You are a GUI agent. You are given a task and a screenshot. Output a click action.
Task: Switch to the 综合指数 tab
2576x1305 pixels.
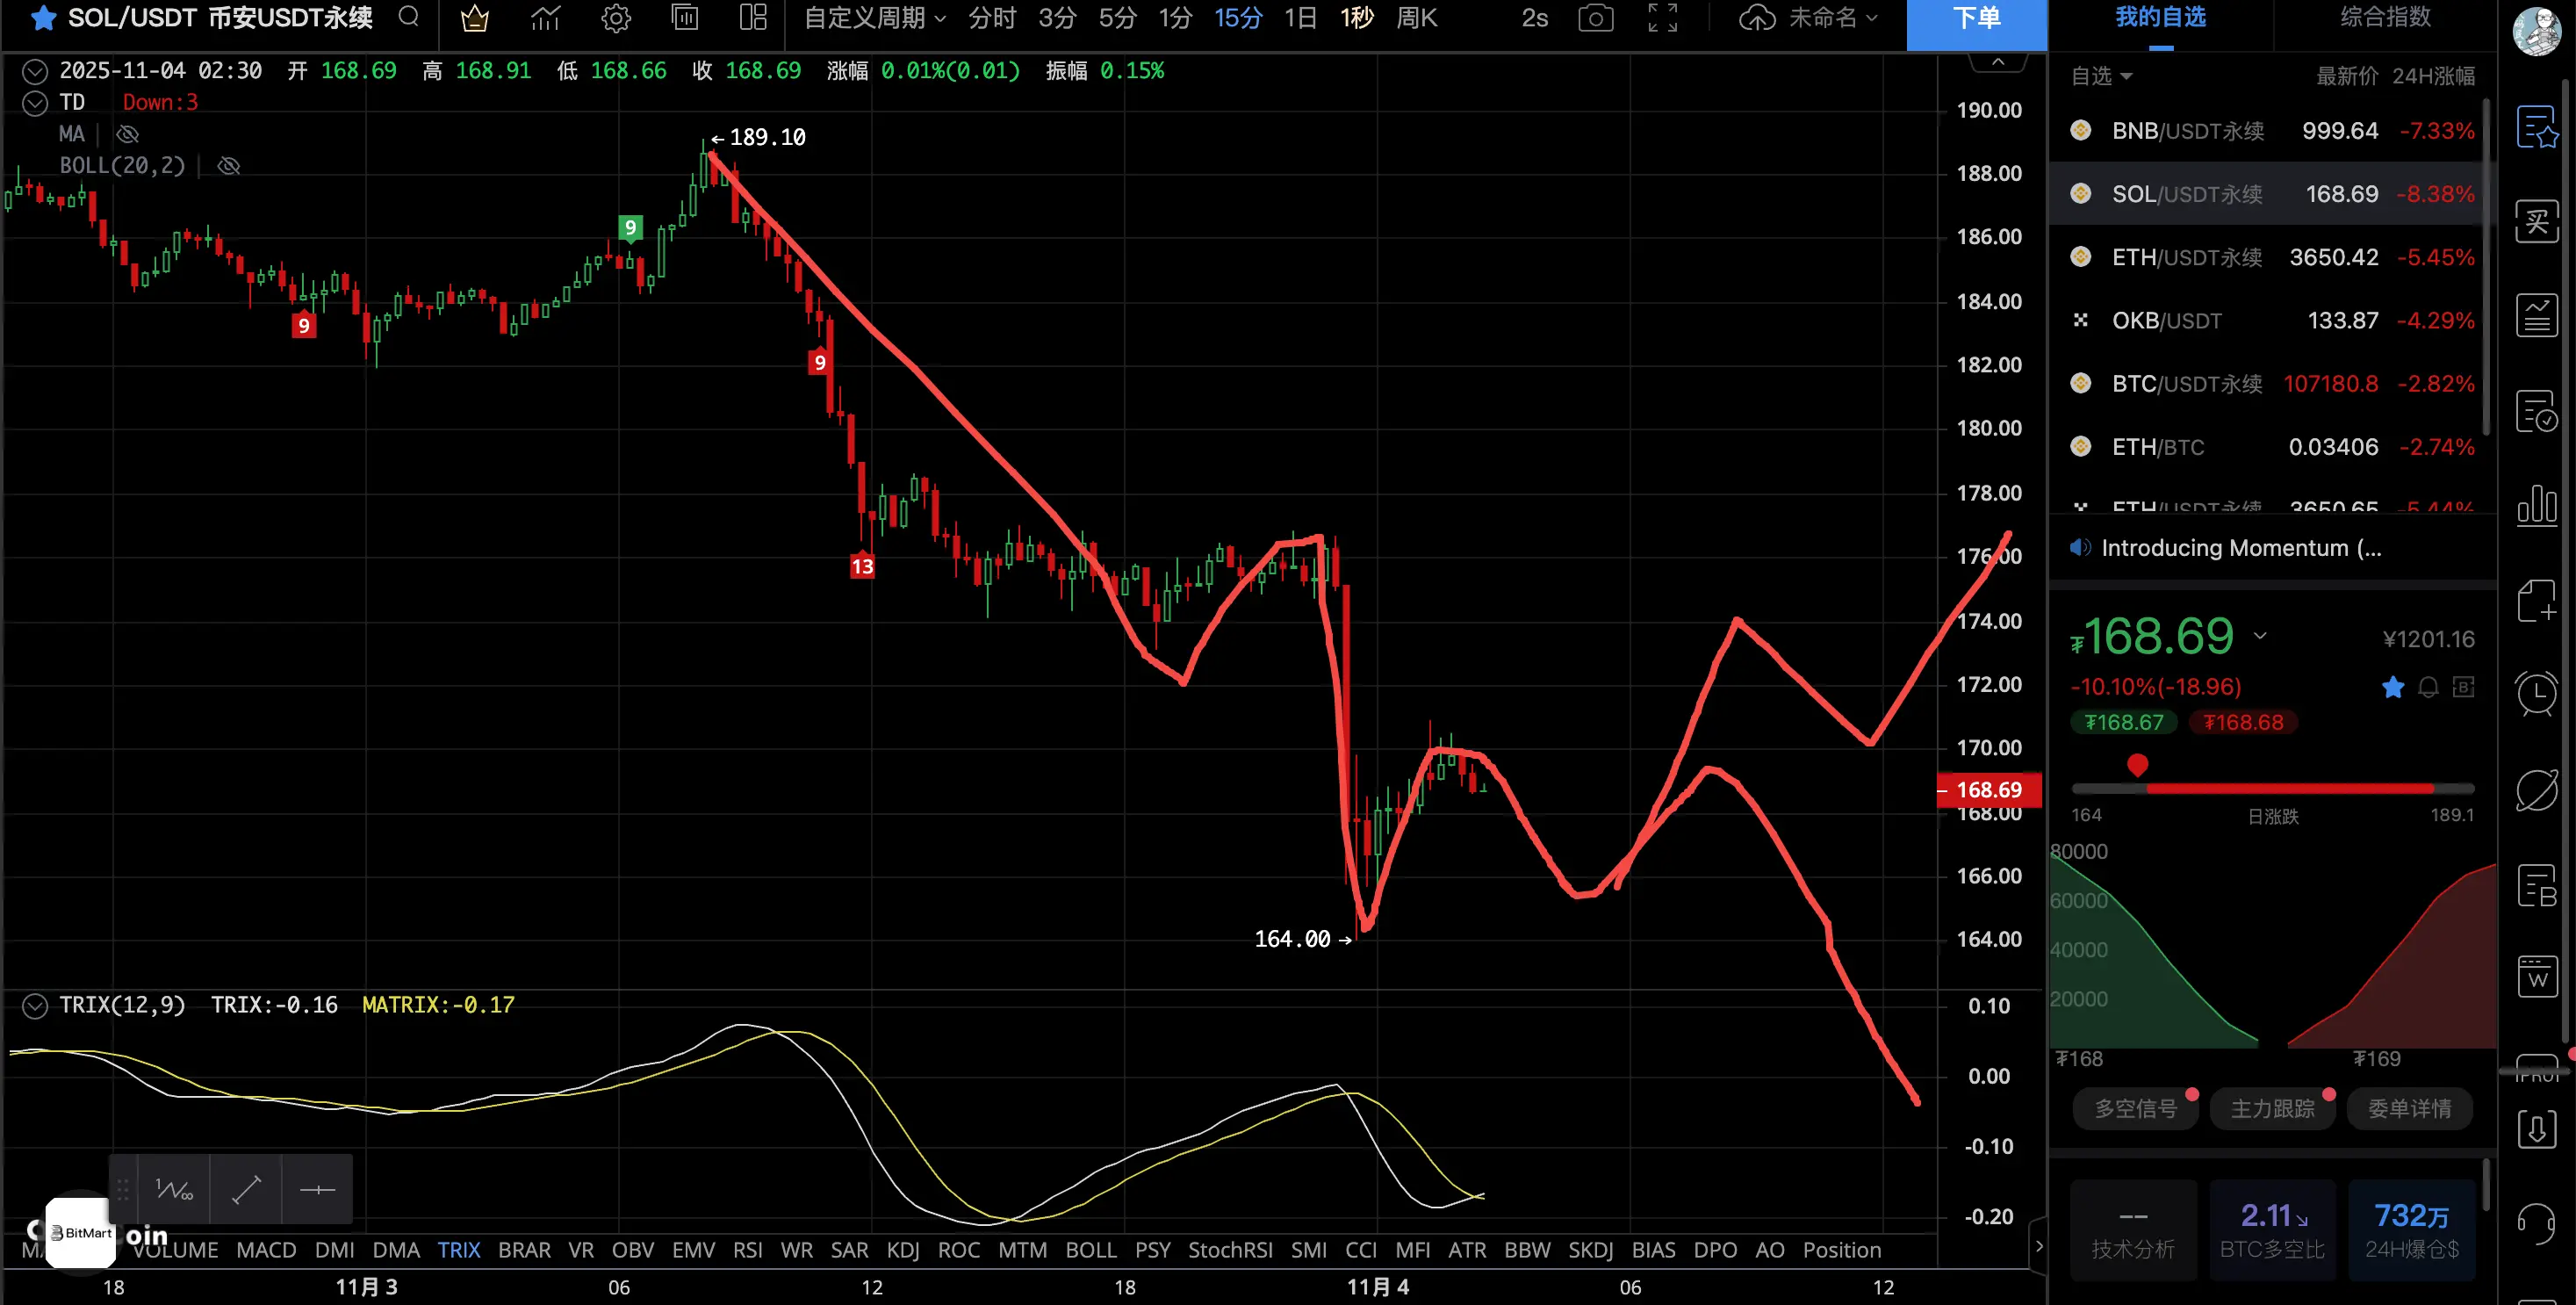pyautogui.click(x=2385, y=17)
